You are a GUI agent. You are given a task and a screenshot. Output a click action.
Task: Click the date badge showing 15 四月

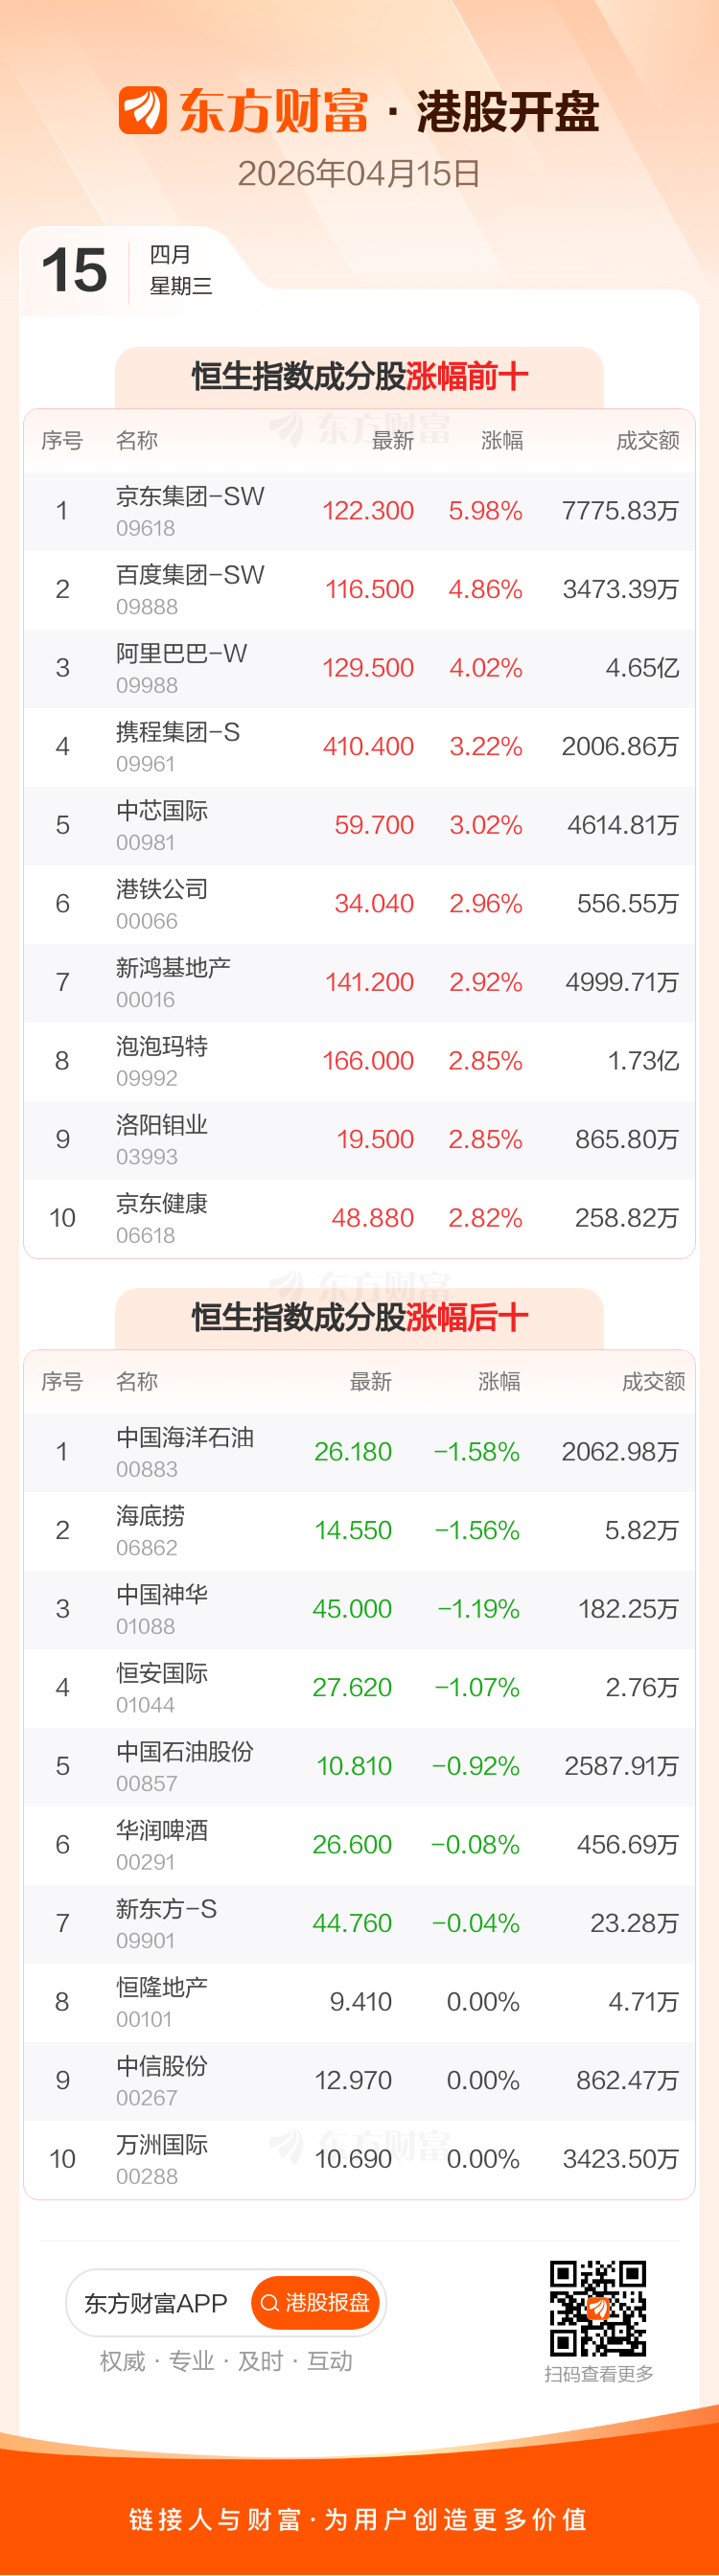[x=125, y=271]
